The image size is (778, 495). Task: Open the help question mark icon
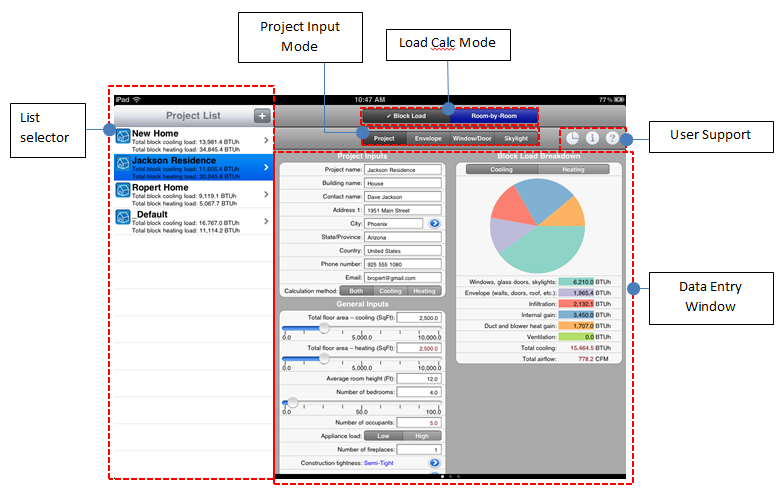[x=612, y=139]
